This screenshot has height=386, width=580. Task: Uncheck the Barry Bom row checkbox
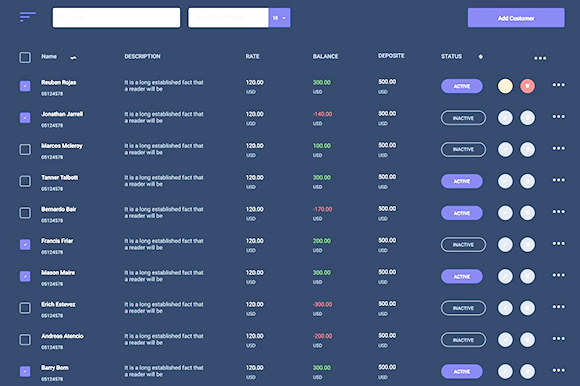[25, 372]
